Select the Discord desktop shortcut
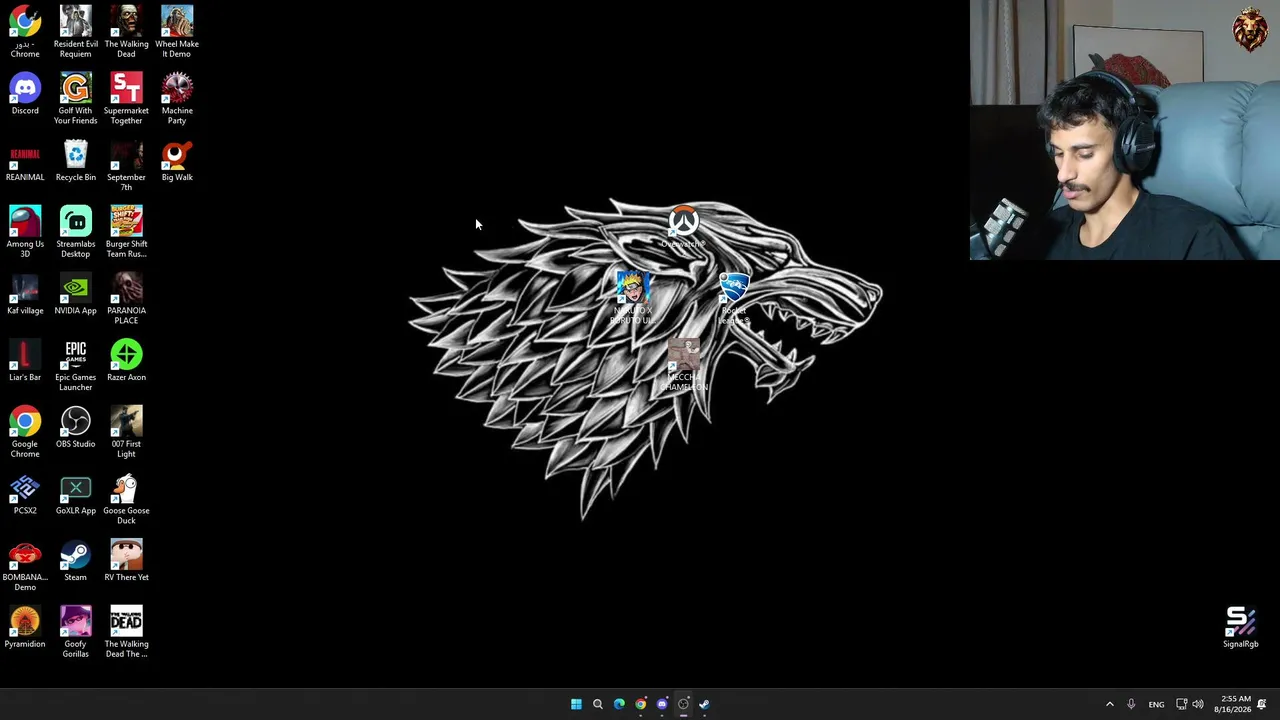Screen dimensions: 1280x720 (25, 94)
